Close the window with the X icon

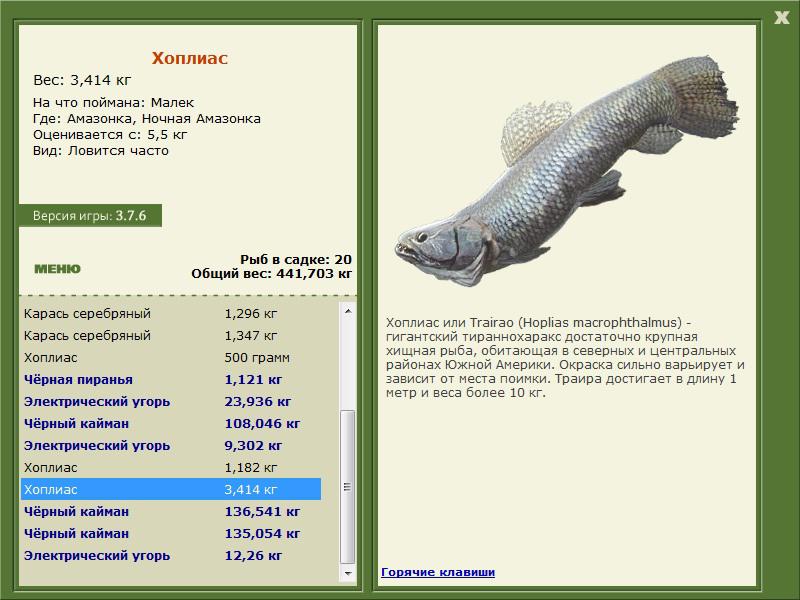[x=781, y=18]
